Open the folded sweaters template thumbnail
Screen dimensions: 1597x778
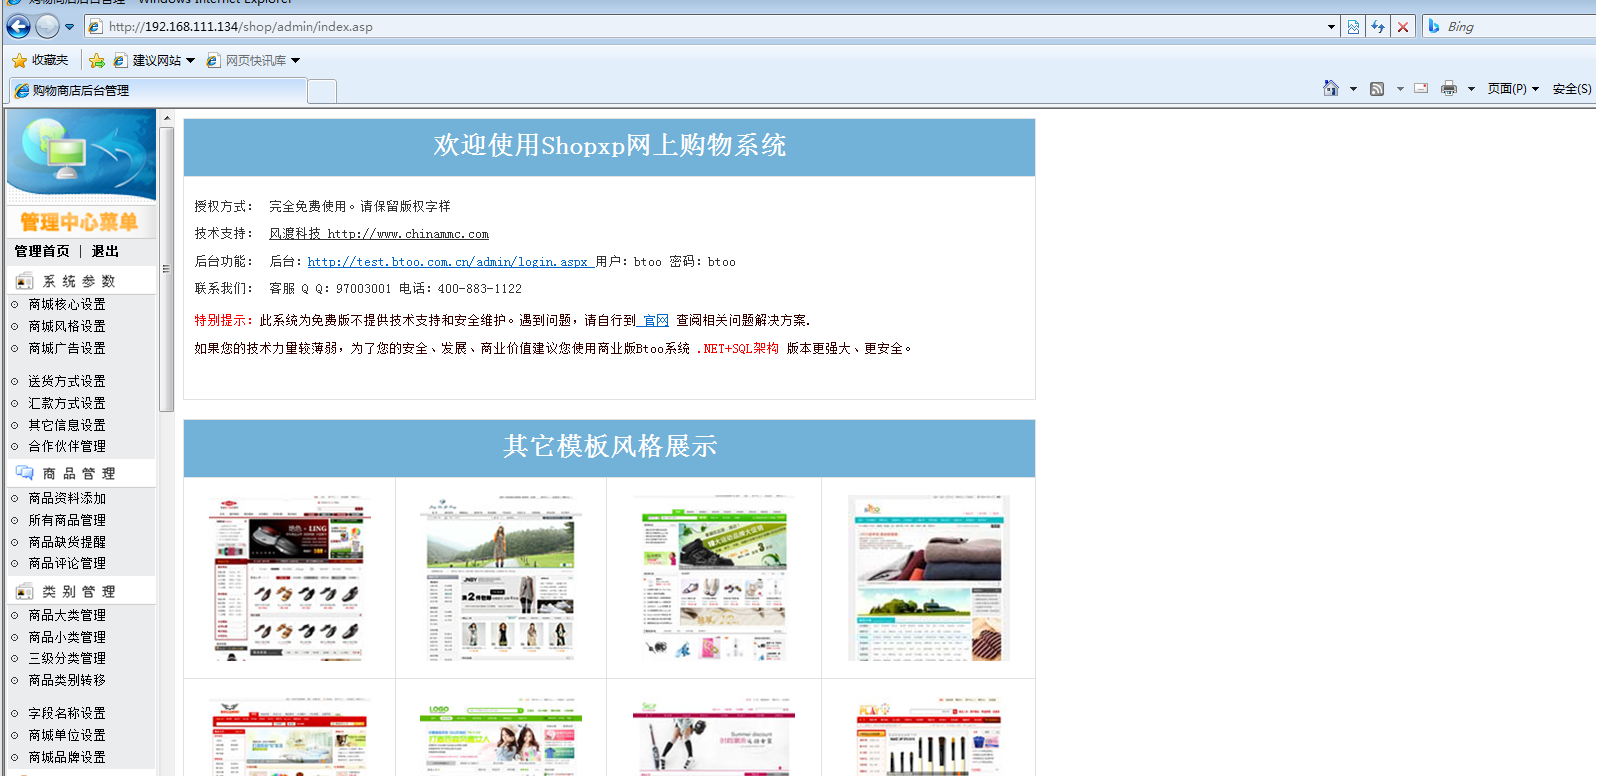(928, 578)
